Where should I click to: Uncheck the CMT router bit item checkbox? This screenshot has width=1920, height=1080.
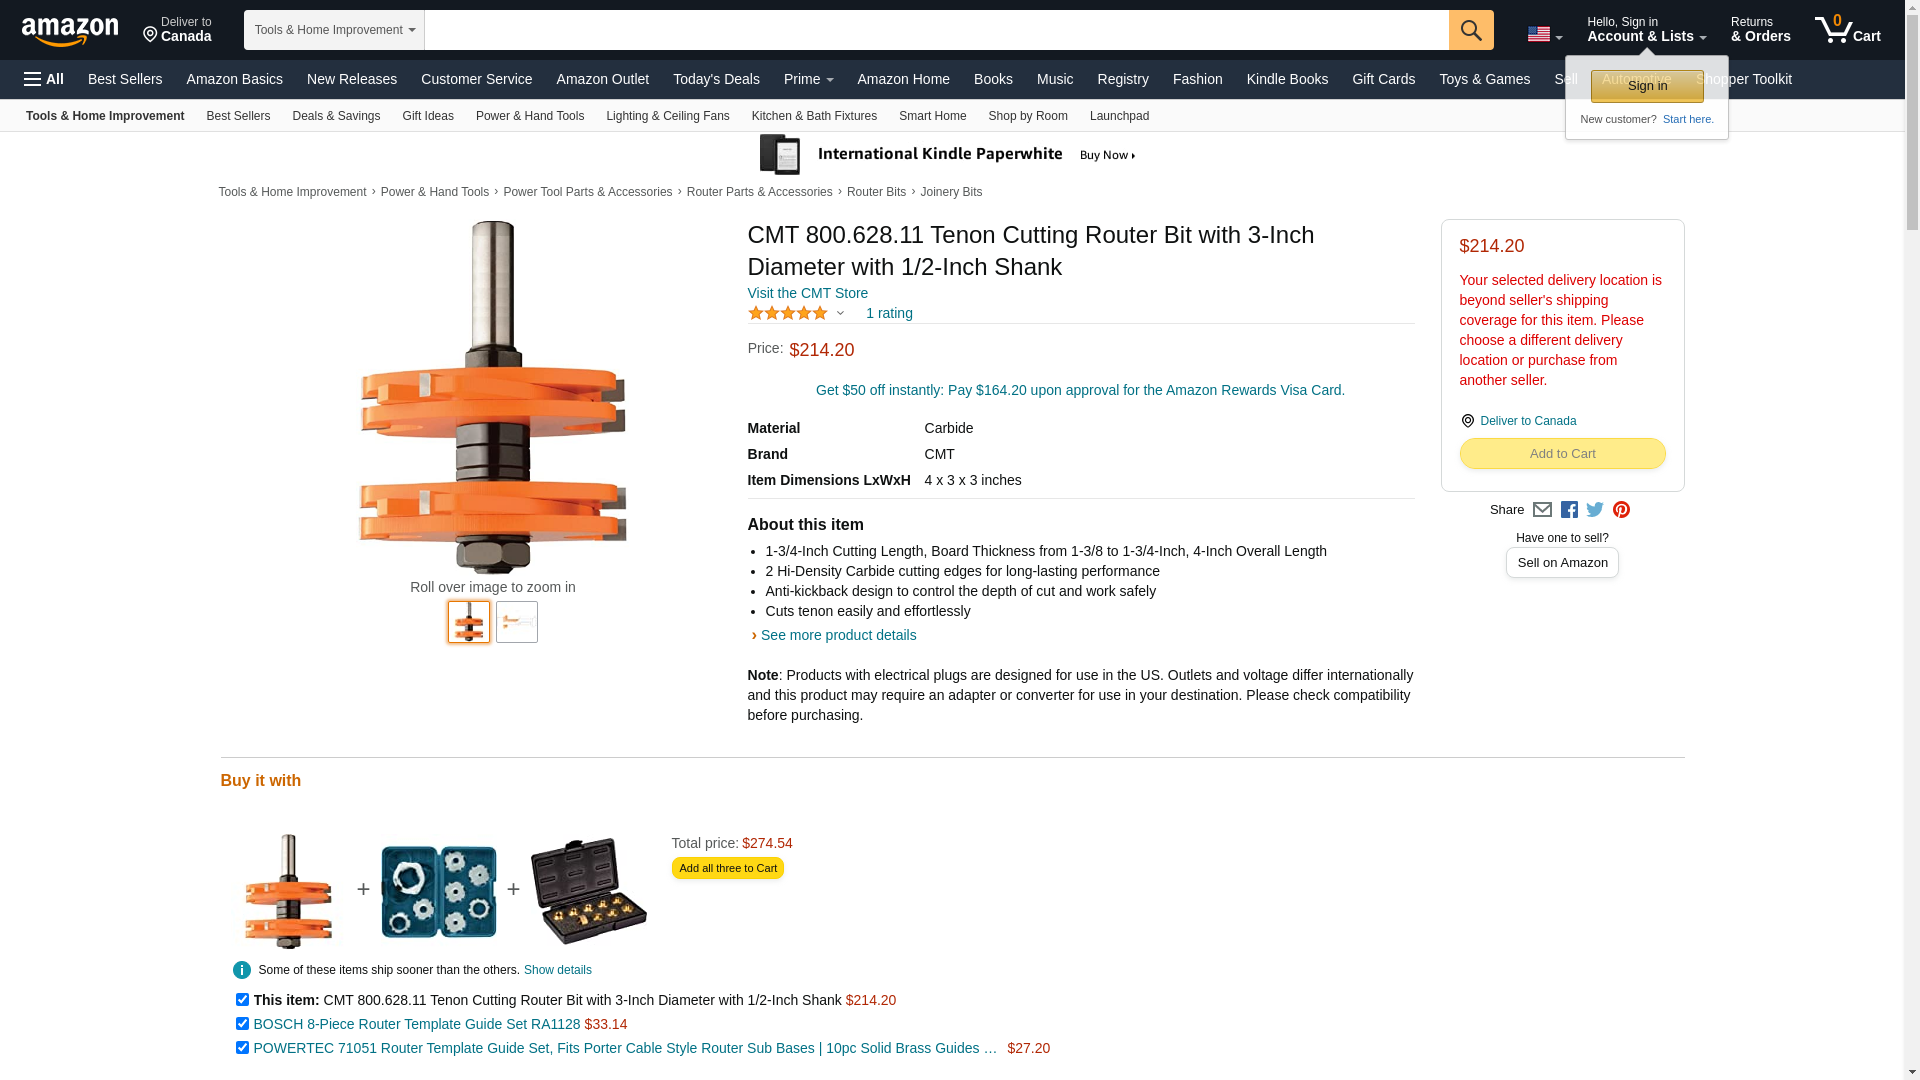(x=242, y=999)
